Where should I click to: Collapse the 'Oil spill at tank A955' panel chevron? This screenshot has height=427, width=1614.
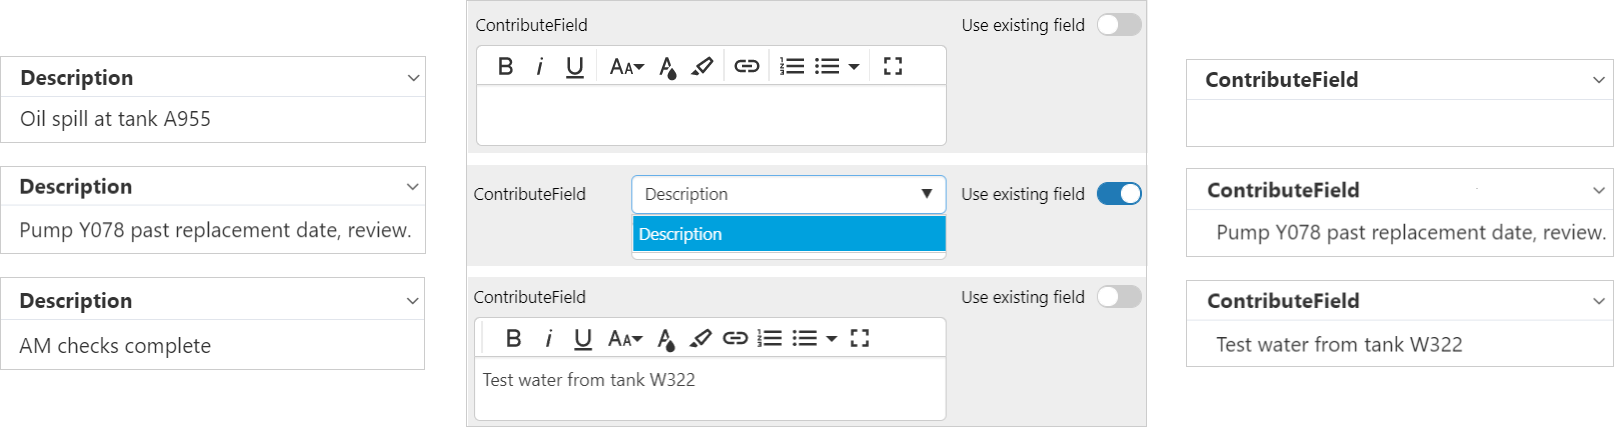[413, 78]
